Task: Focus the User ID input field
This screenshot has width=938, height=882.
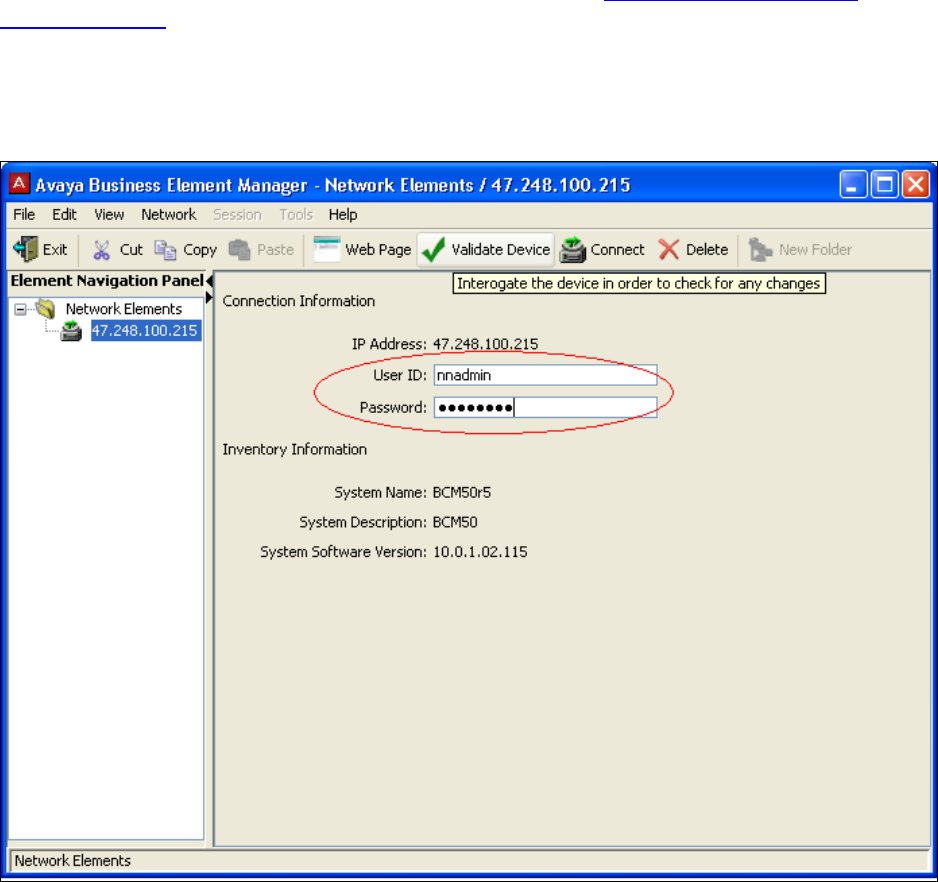Action: coord(546,375)
